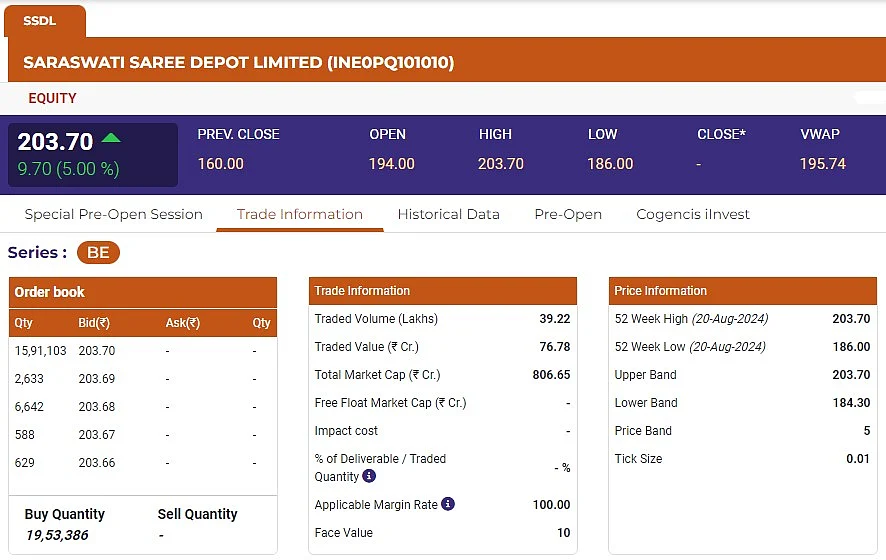This screenshot has height=560, width=886.
Task: Click 52 Week High value 203.70
Action: tap(851, 319)
